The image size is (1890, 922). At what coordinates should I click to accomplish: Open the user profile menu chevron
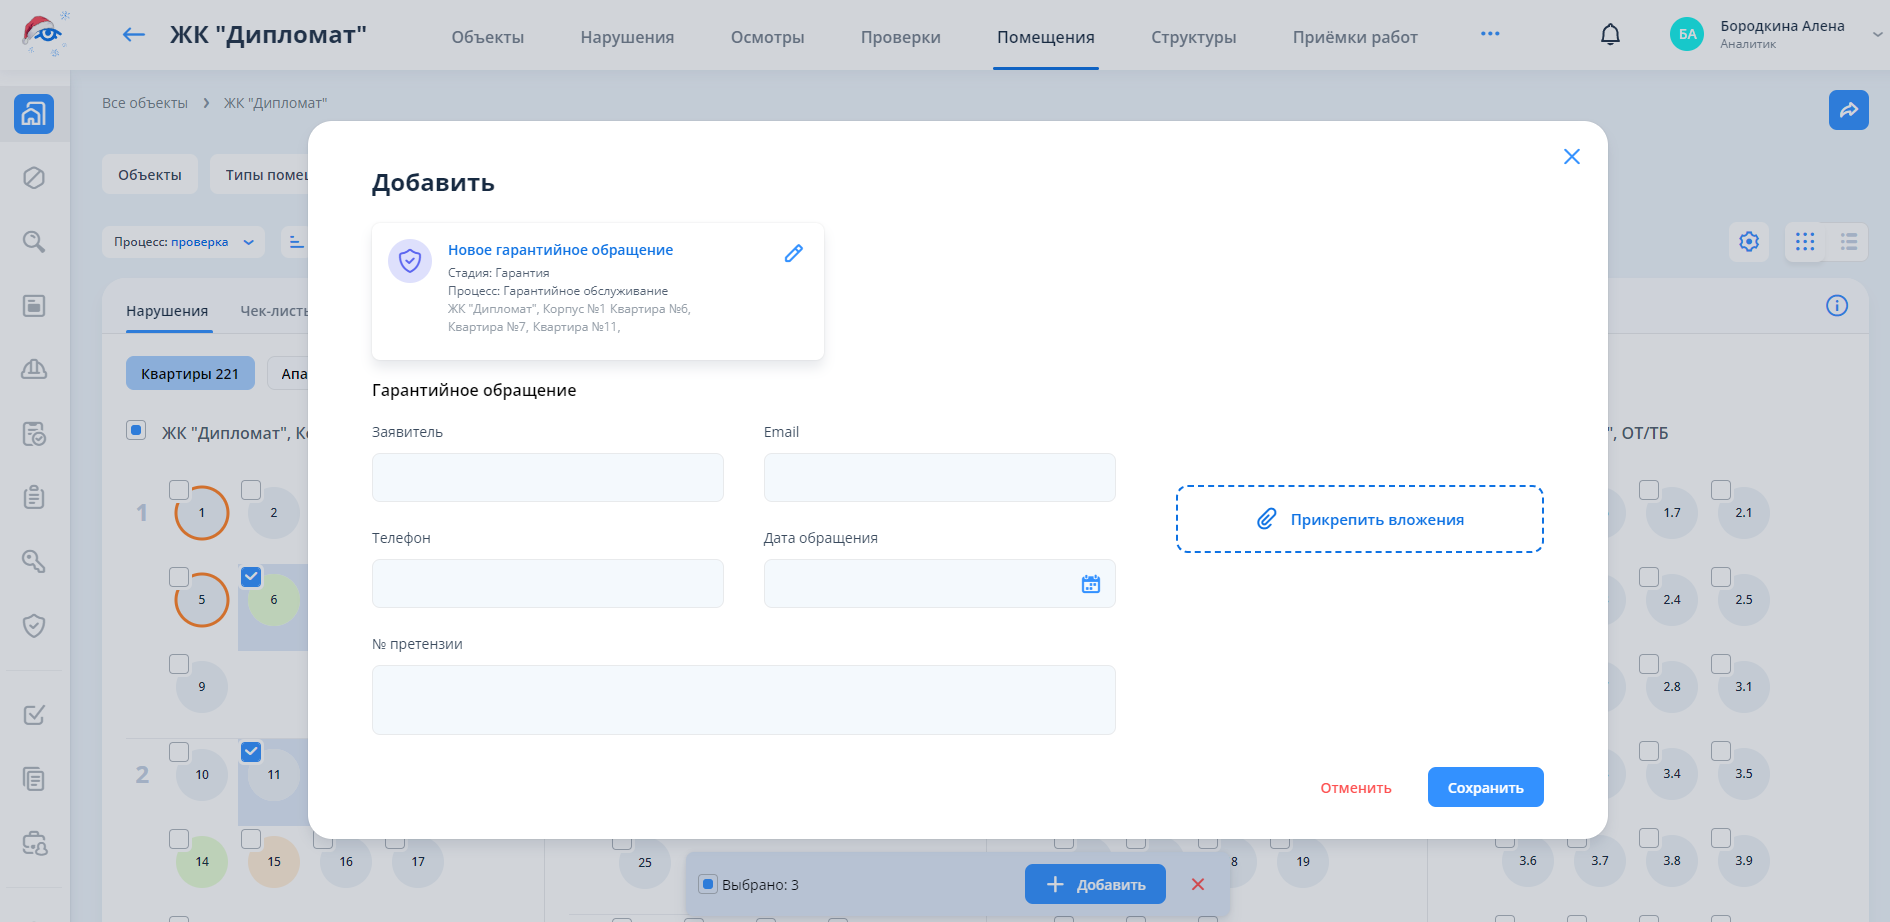[x=1877, y=35]
